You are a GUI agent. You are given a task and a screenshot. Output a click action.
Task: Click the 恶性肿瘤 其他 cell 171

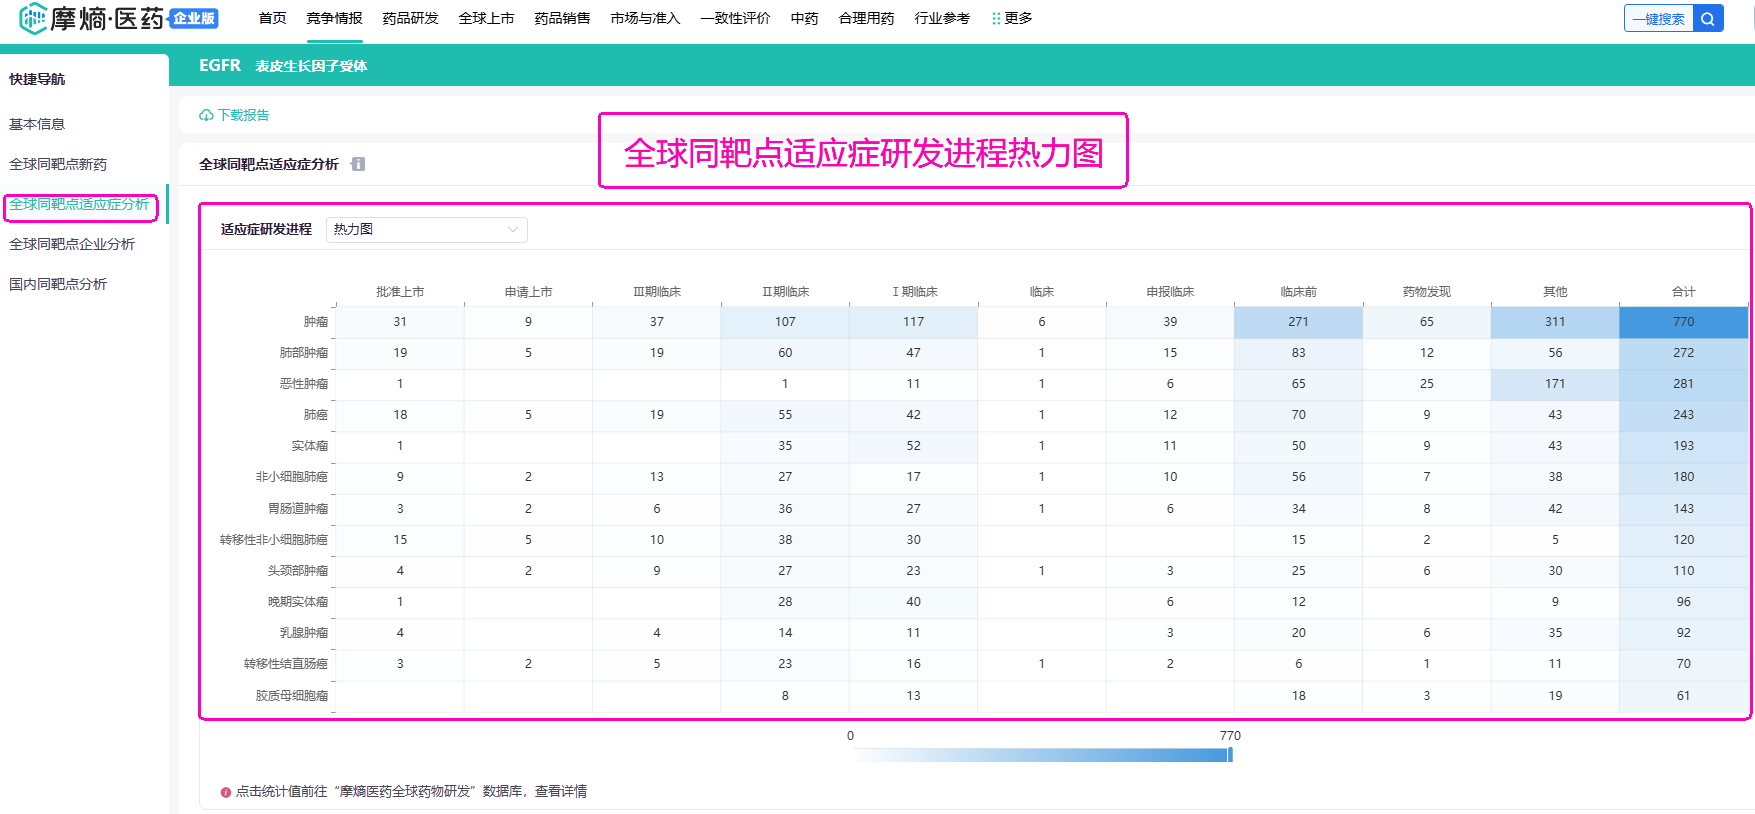pyautogui.click(x=1555, y=384)
